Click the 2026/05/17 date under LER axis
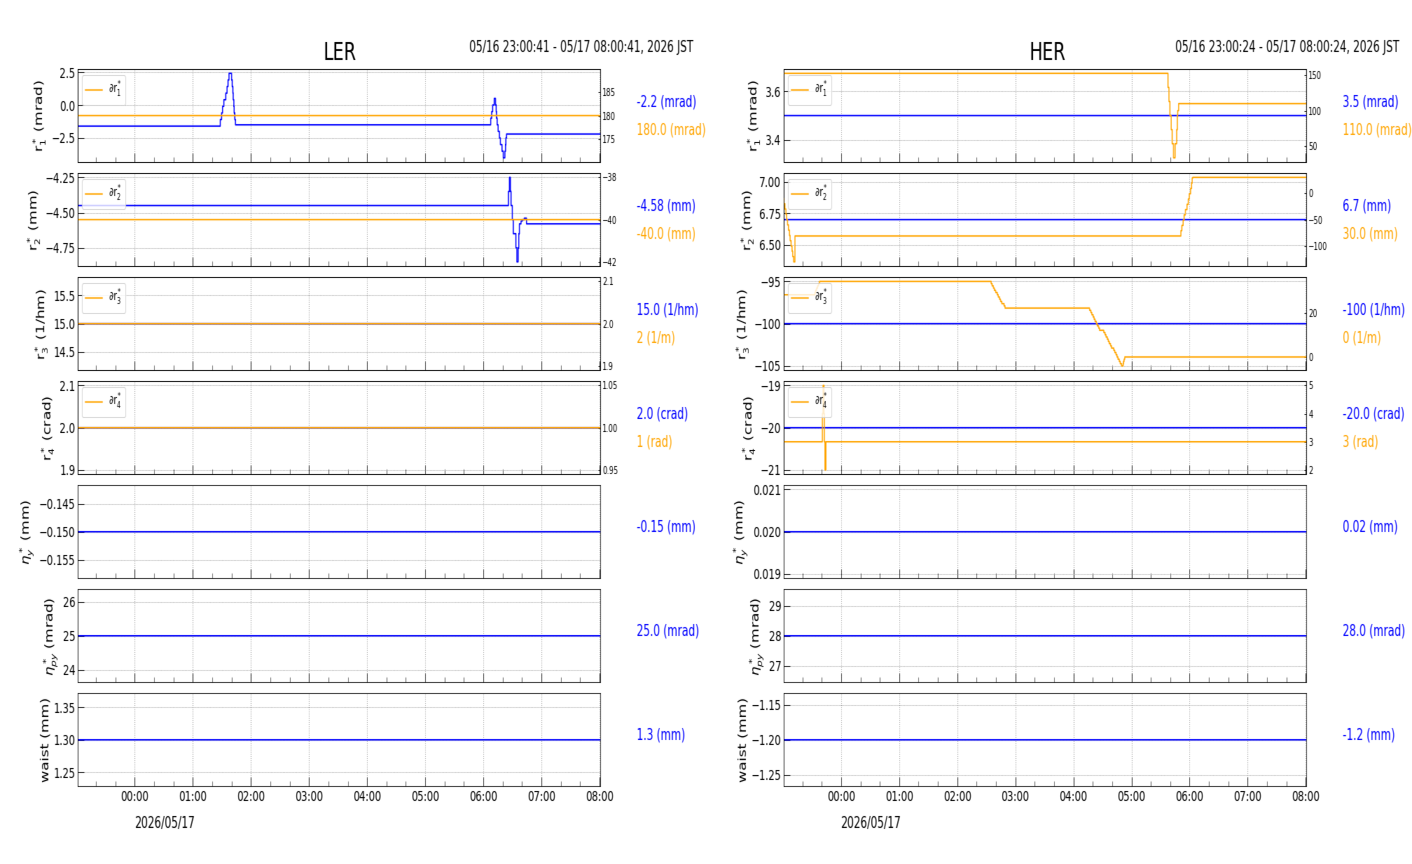 click(x=165, y=823)
